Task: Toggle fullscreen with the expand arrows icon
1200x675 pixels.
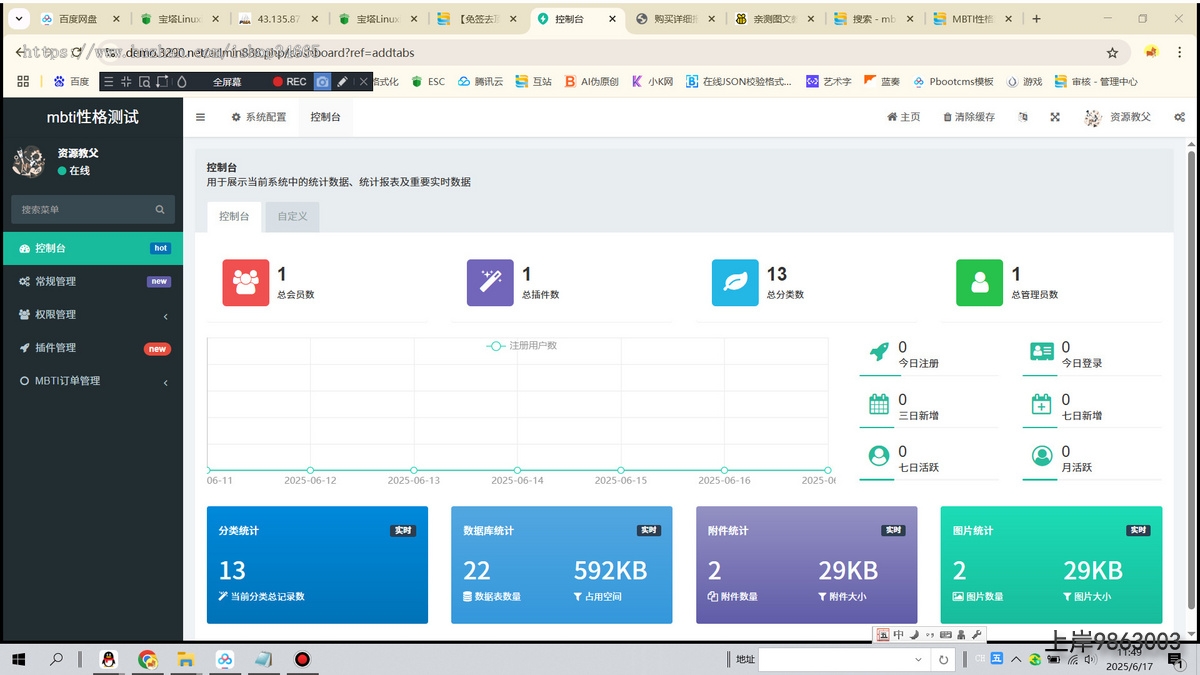Action: pyautogui.click(x=1054, y=117)
